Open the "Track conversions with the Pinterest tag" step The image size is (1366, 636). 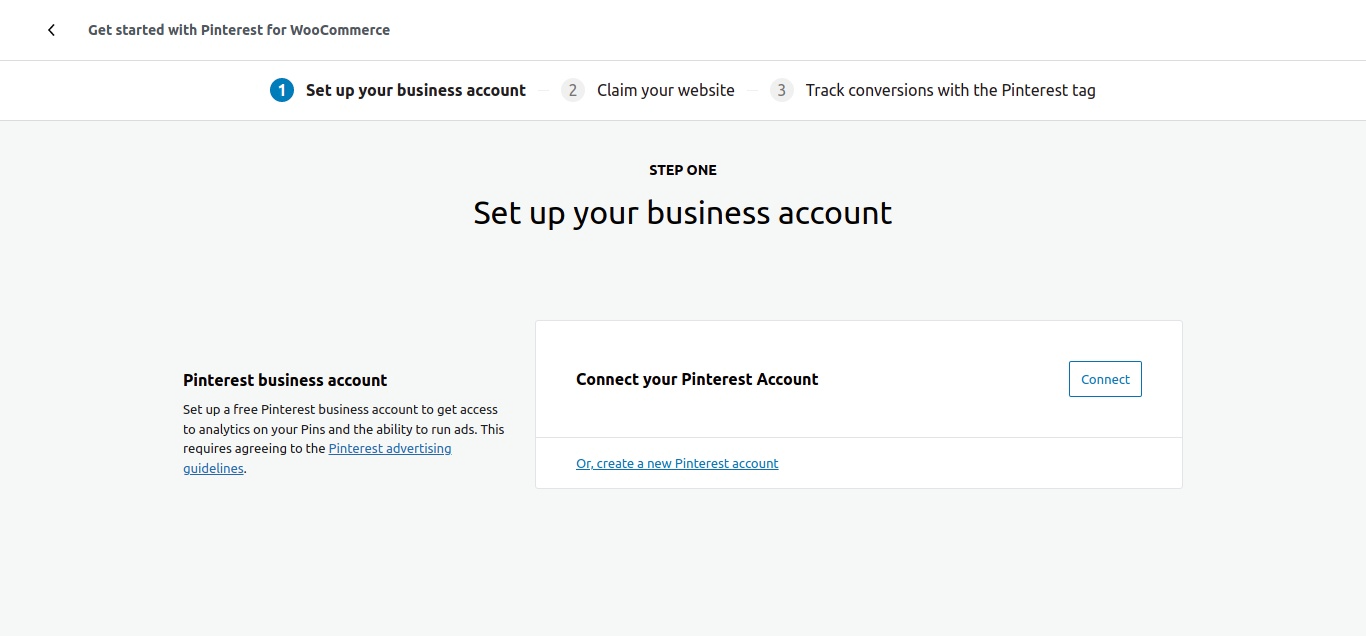951,90
